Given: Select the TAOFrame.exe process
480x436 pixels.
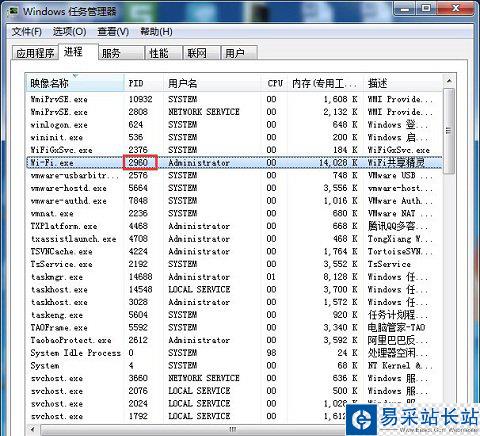Looking at the screenshot, I should coord(235,327).
